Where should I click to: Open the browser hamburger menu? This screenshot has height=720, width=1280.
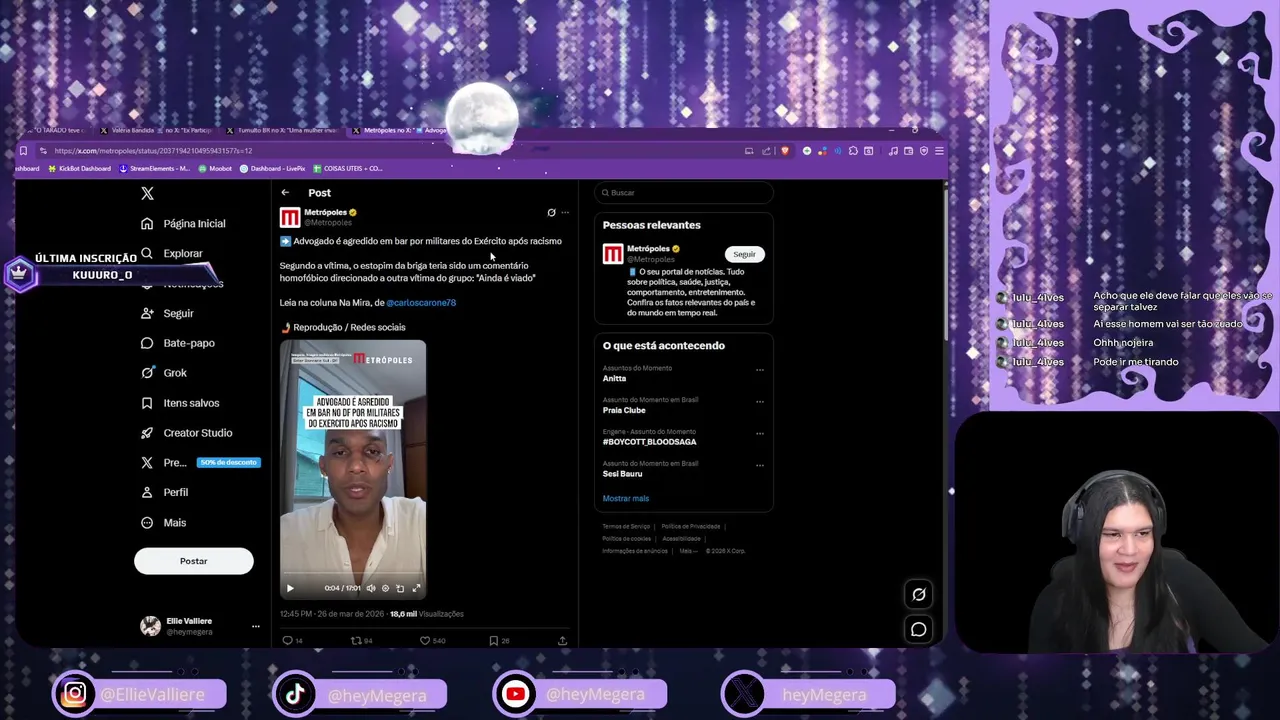(939, 151)
